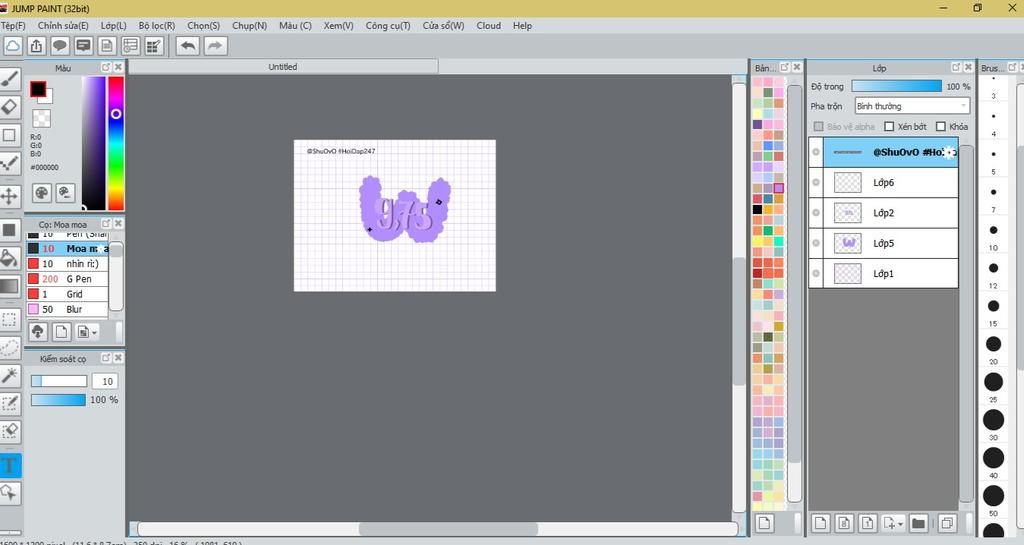The height and width of the screenshot is (545, 1024).
Task: Adjust brush opacity 100 % slider
Action: pyautogui.click(x=58, y=399)
